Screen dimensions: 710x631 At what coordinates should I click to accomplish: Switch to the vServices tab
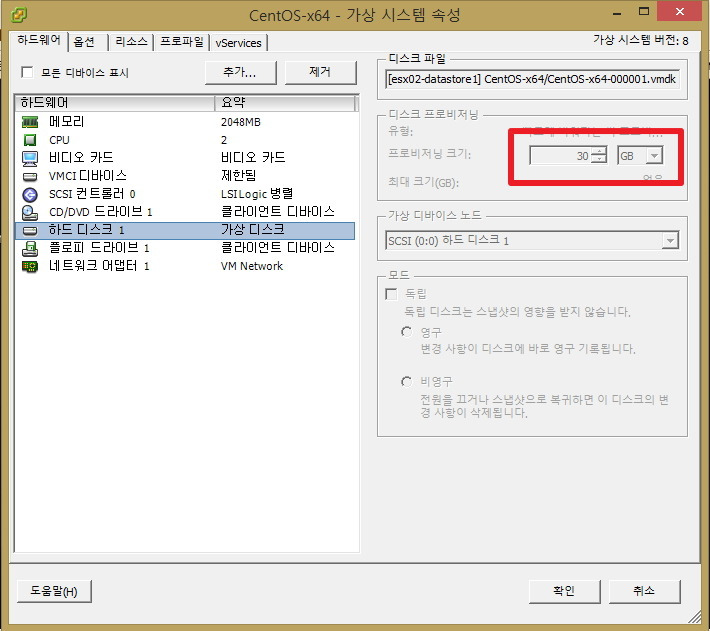coord(239,43)
